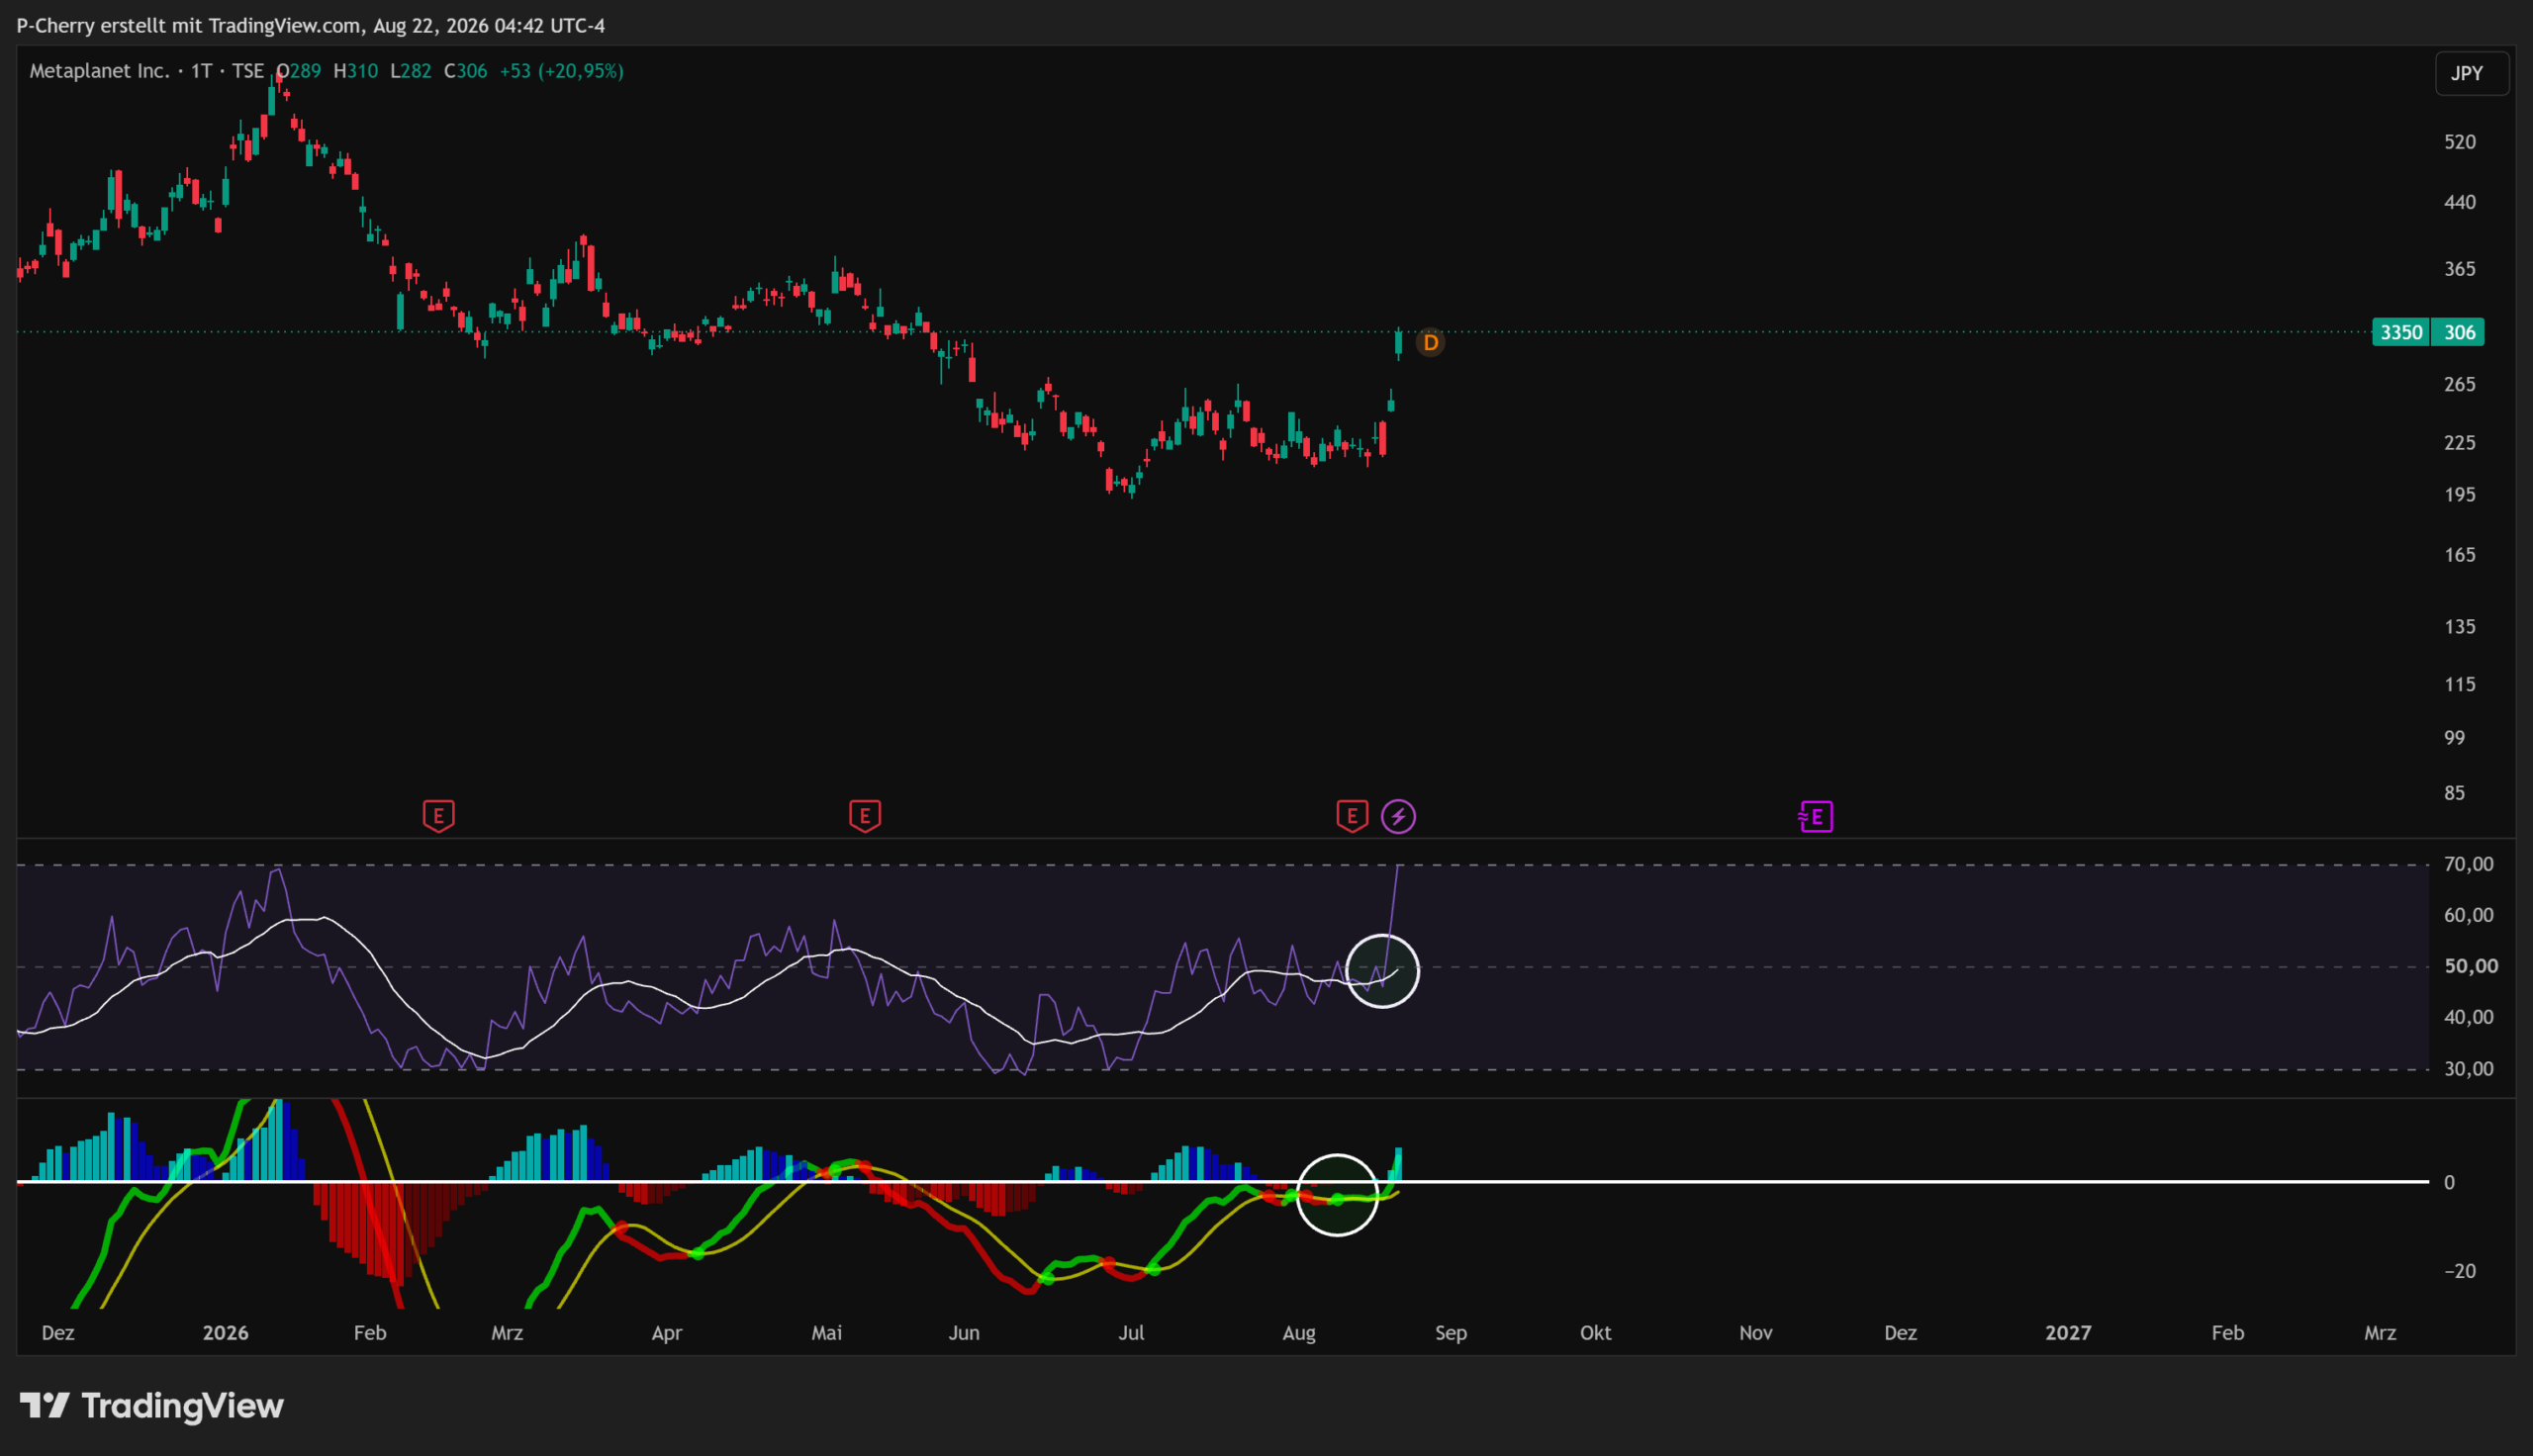
Task: Click the open value O289
Action: [x=299, y=71]
